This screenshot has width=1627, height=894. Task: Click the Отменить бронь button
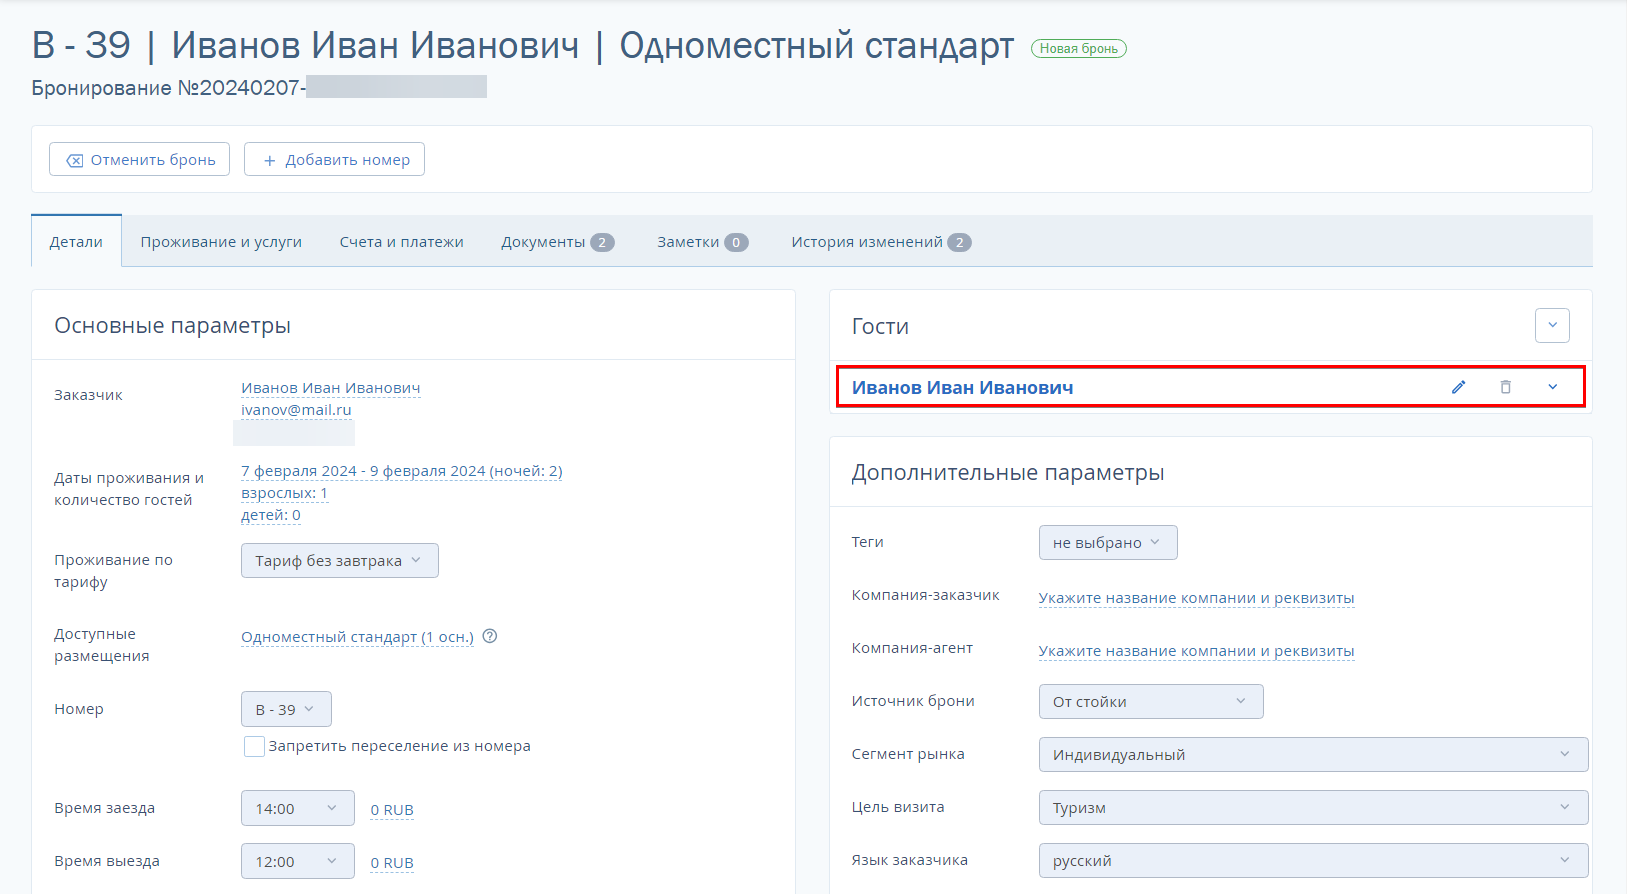pos(140,159)
